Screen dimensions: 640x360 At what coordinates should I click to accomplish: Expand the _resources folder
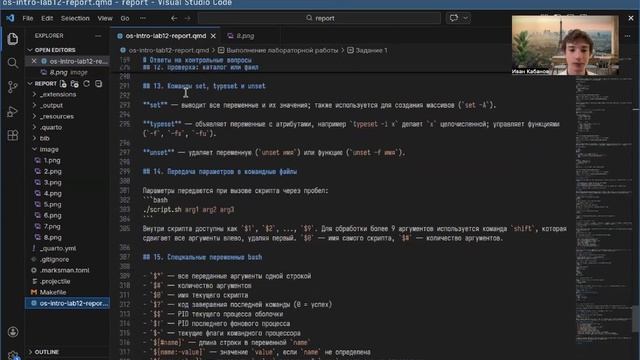click(x=57, y=116)
